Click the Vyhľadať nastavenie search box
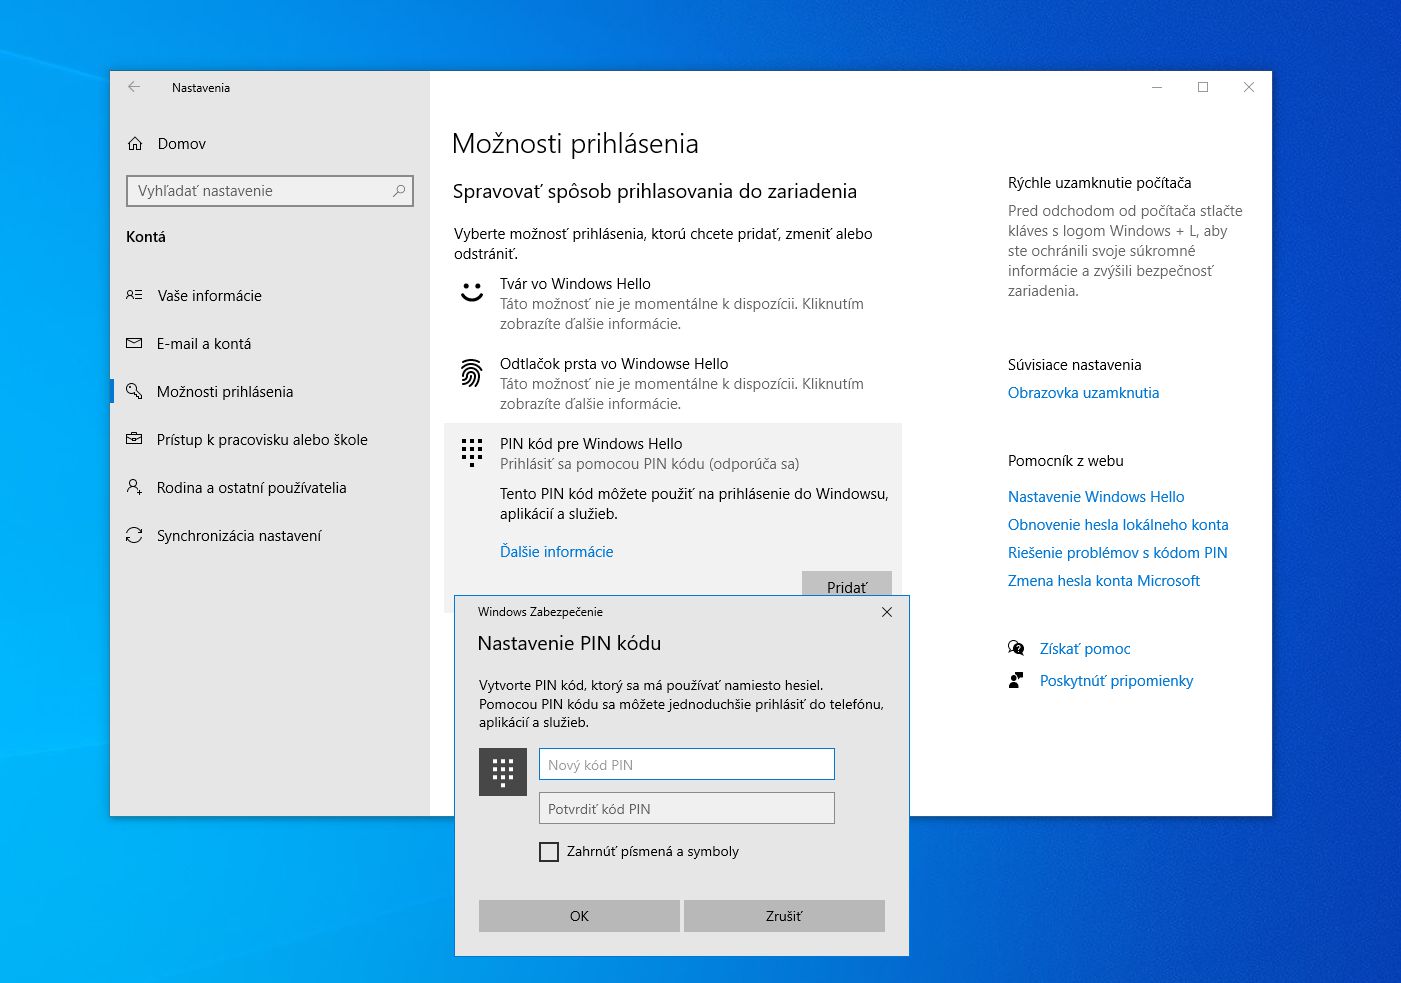This screenshot has width=1401, height=983. pyautogui.click(x=270, y=190)
